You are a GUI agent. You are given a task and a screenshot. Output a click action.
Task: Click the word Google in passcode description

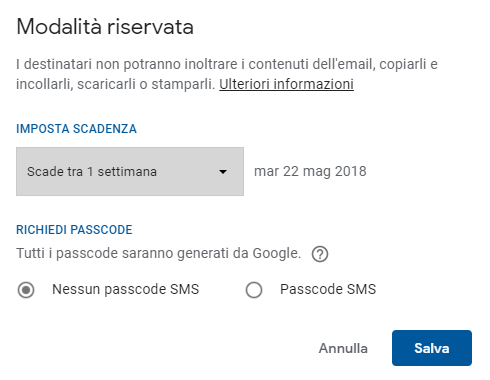277,253
